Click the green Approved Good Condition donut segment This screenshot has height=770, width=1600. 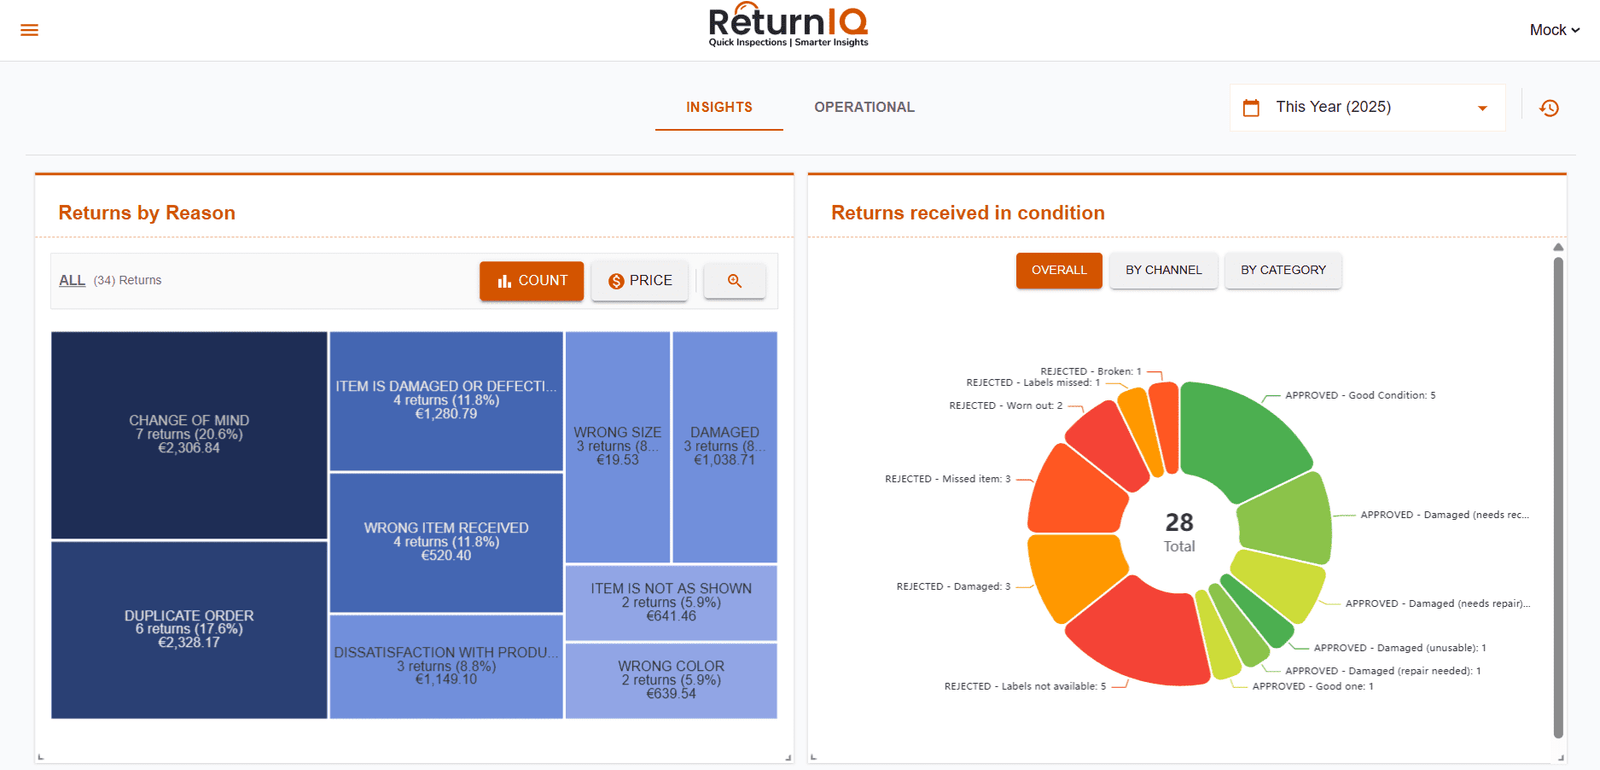(1240, 435)
